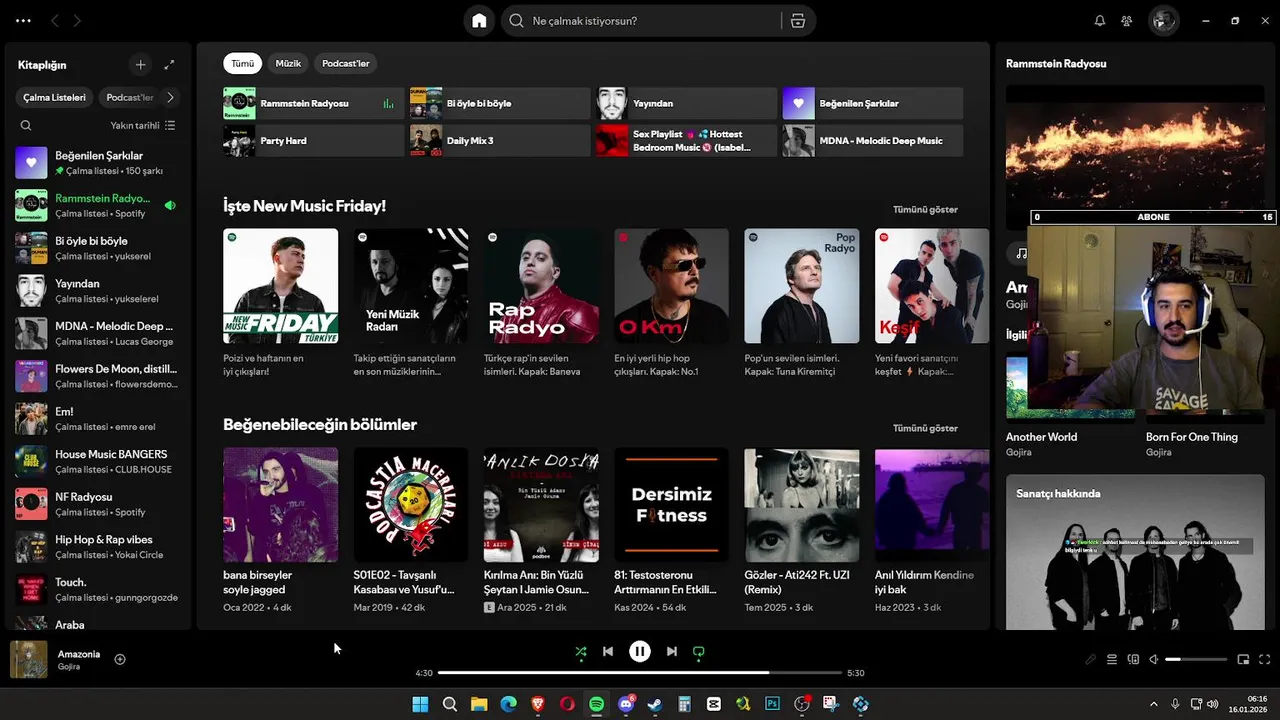Open O Km playlist cover
Viewport: 1280px width, 720px height.
coord(671,286)
